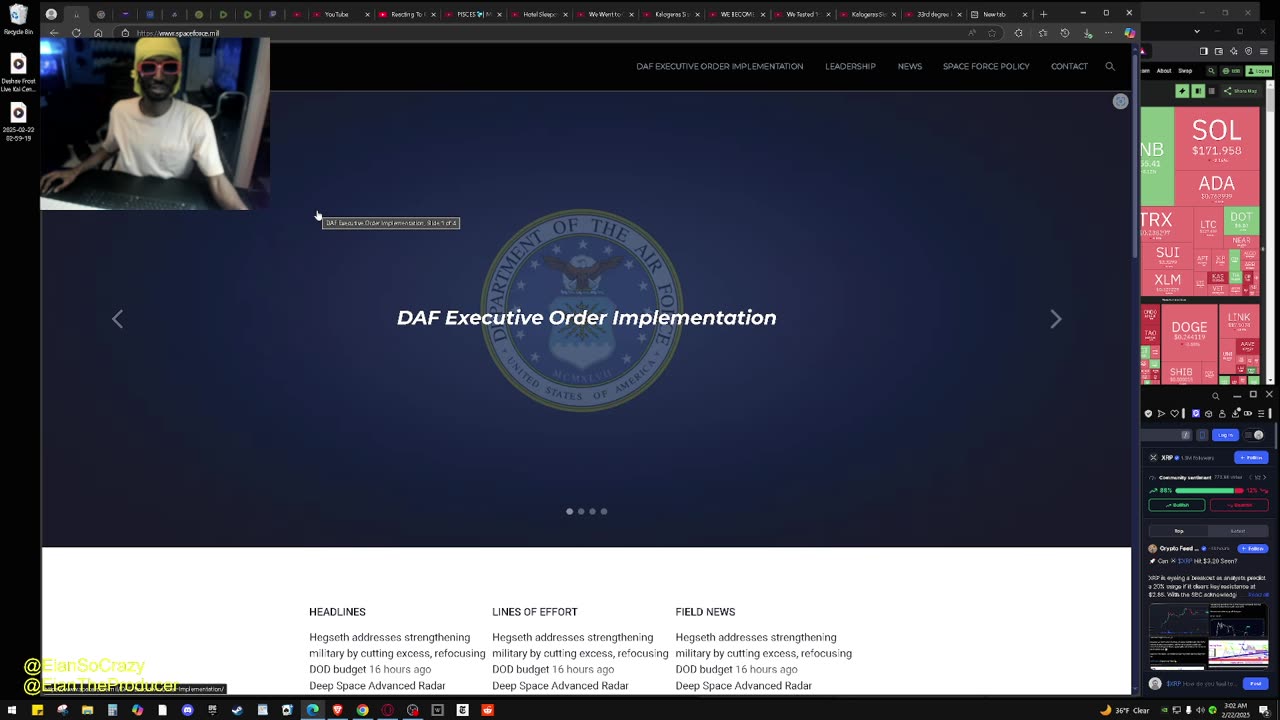1280x720 pixels.
Task: Select third carousel slide dot
Action: [x=592, y=511]
